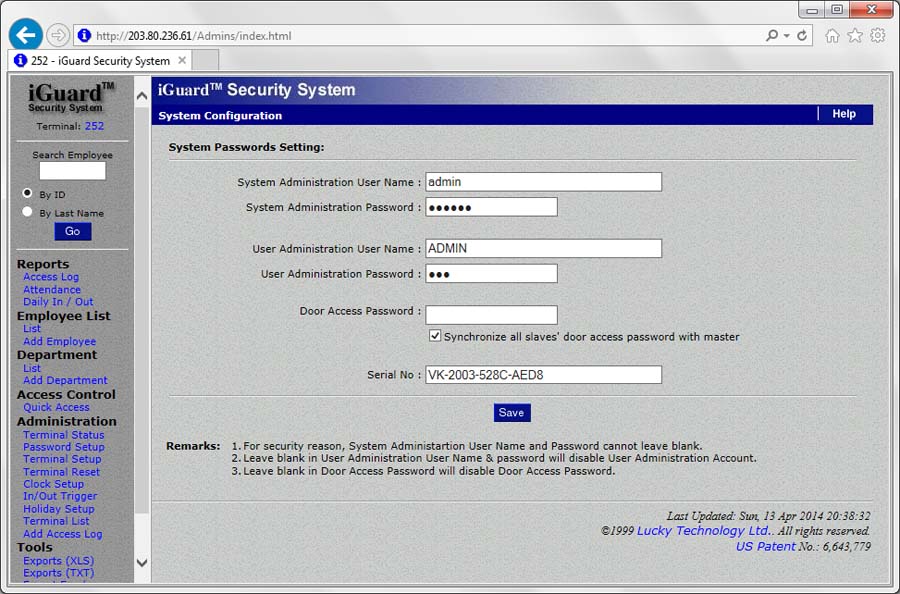Screen dimensions: 900x594
Task: Open the Department List link
Action: [32, 368]
